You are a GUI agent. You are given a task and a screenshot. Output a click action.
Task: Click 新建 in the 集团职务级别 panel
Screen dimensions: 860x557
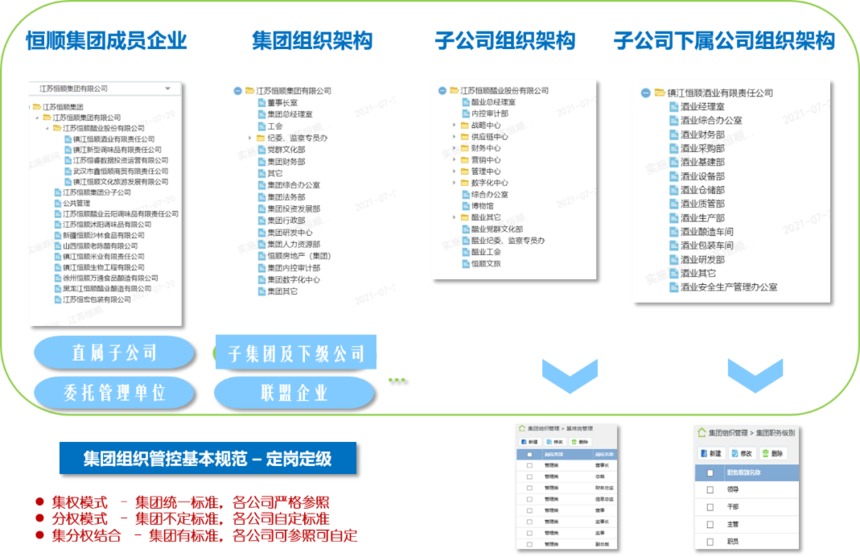[x=711, y=453]
